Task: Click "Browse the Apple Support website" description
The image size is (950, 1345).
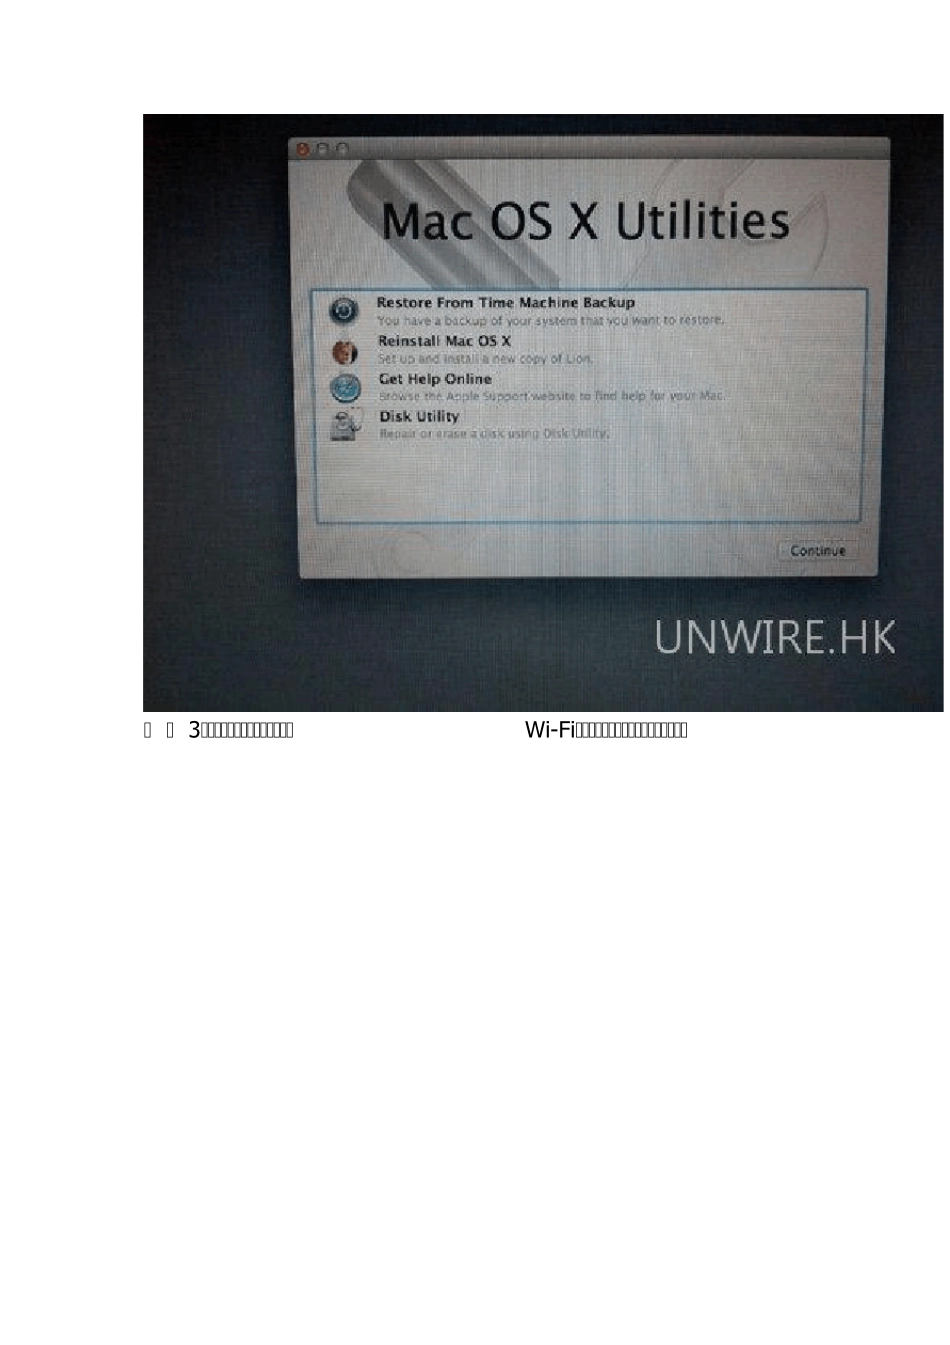Action: point(551,396)
